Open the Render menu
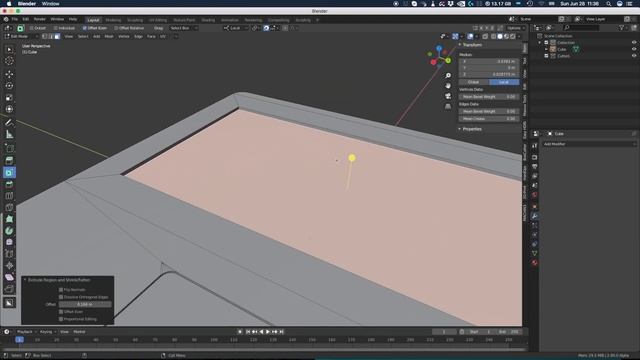 (40, 19)
